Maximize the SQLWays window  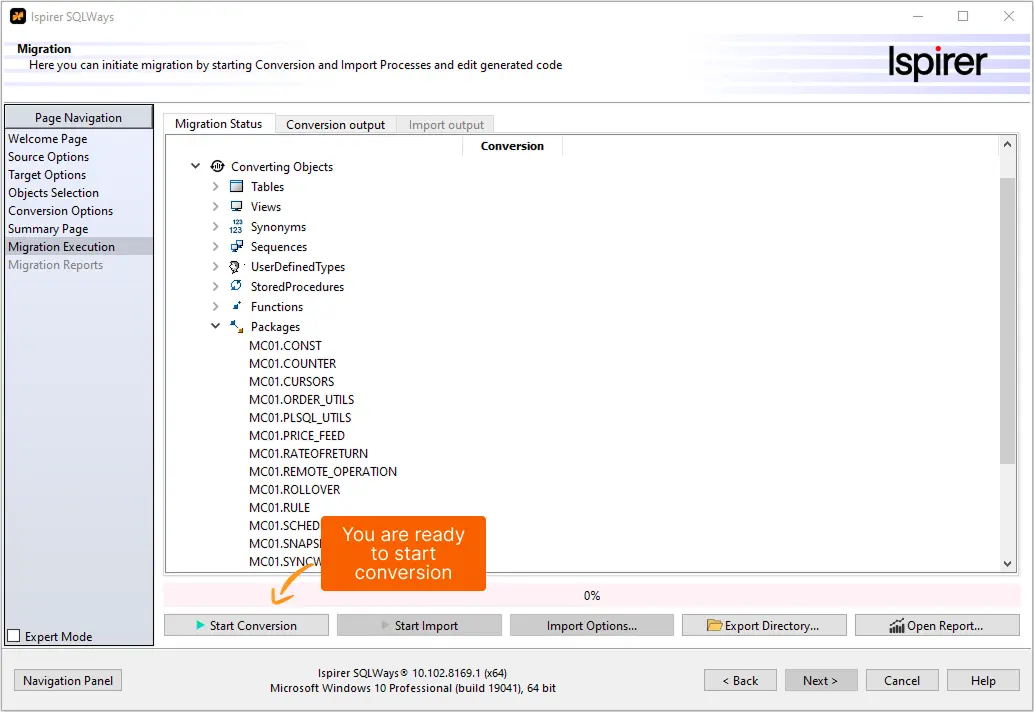click(963, 16)
